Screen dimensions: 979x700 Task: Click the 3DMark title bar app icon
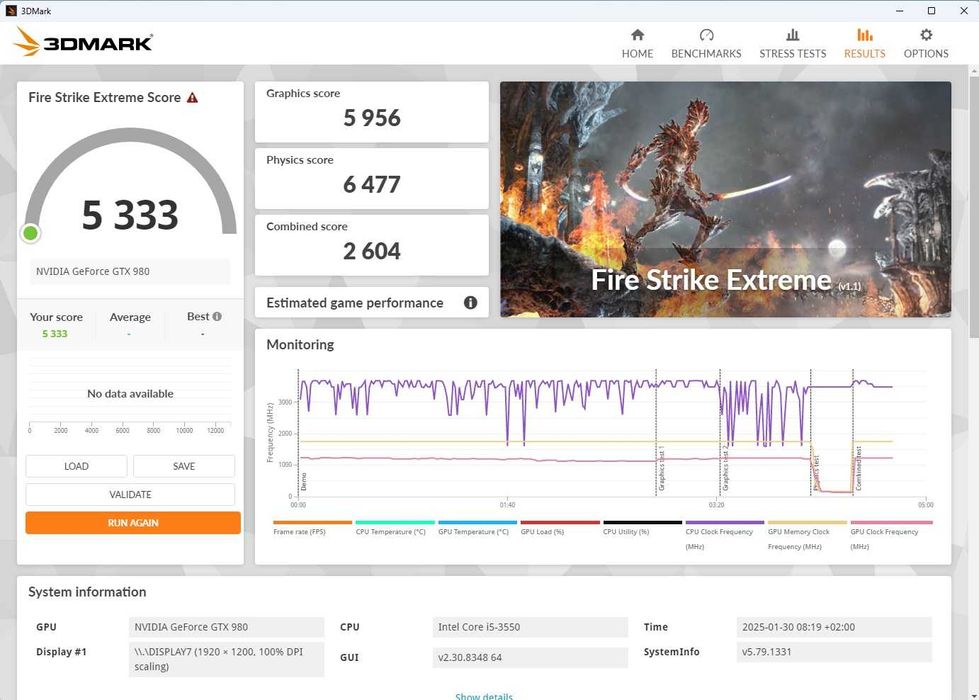[x=11, y=11]
